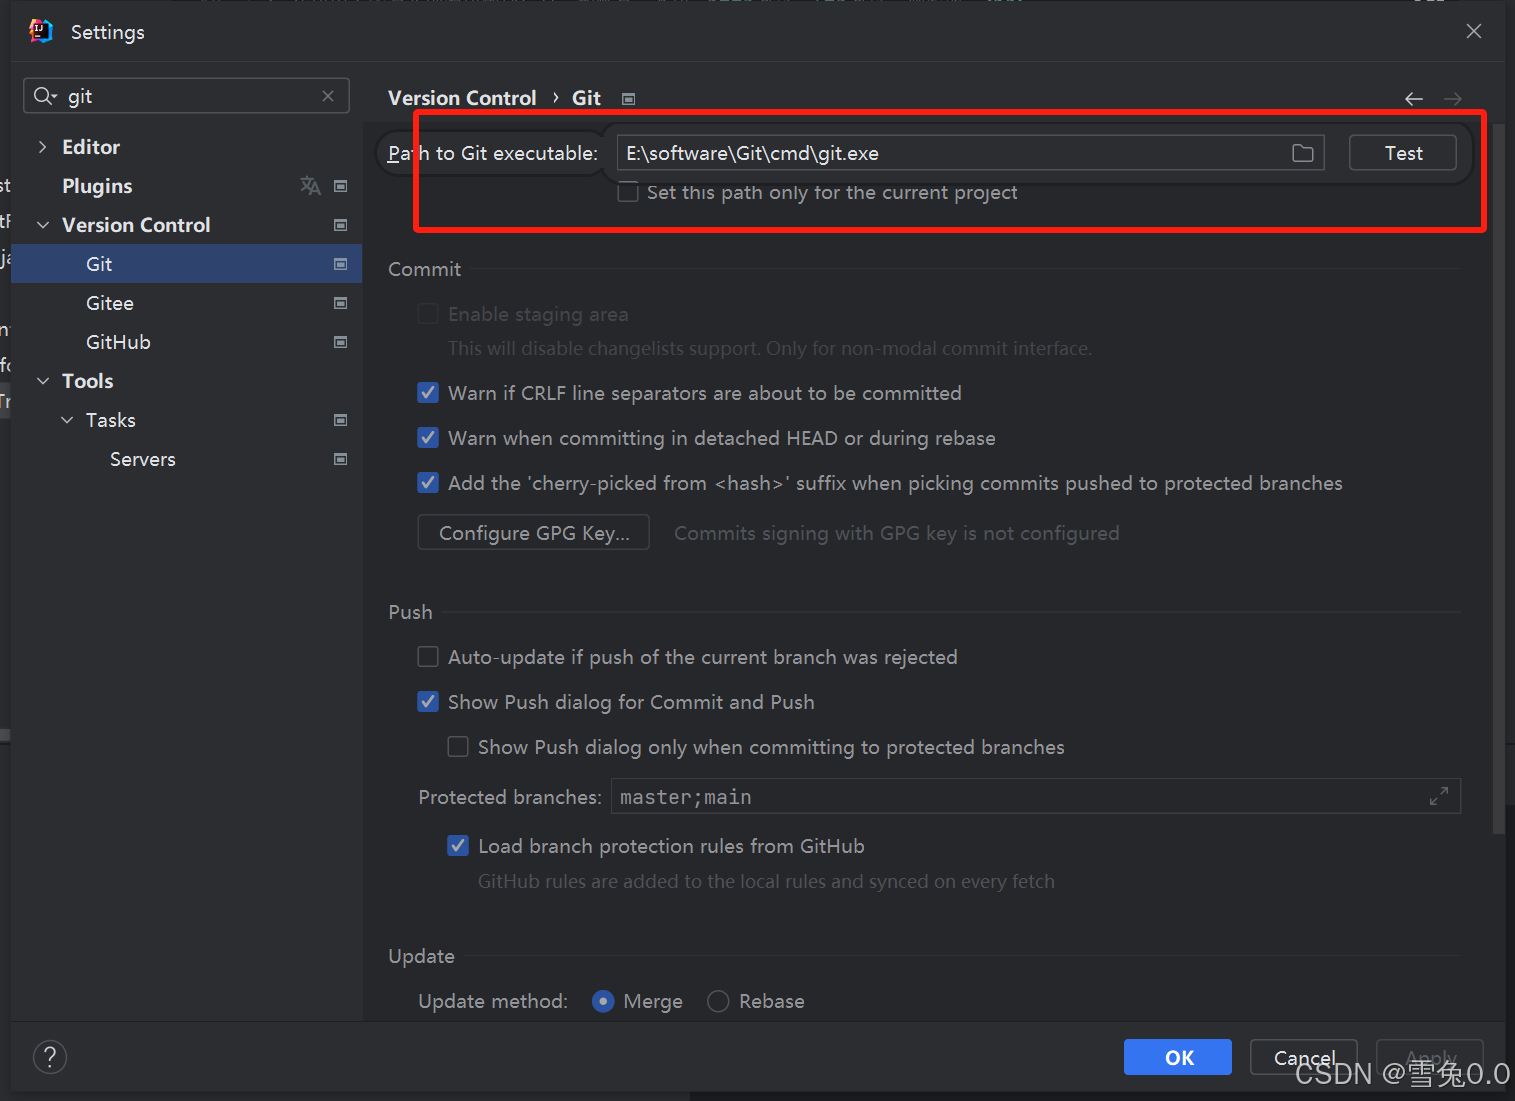Click the Git row marker icon

340,264
